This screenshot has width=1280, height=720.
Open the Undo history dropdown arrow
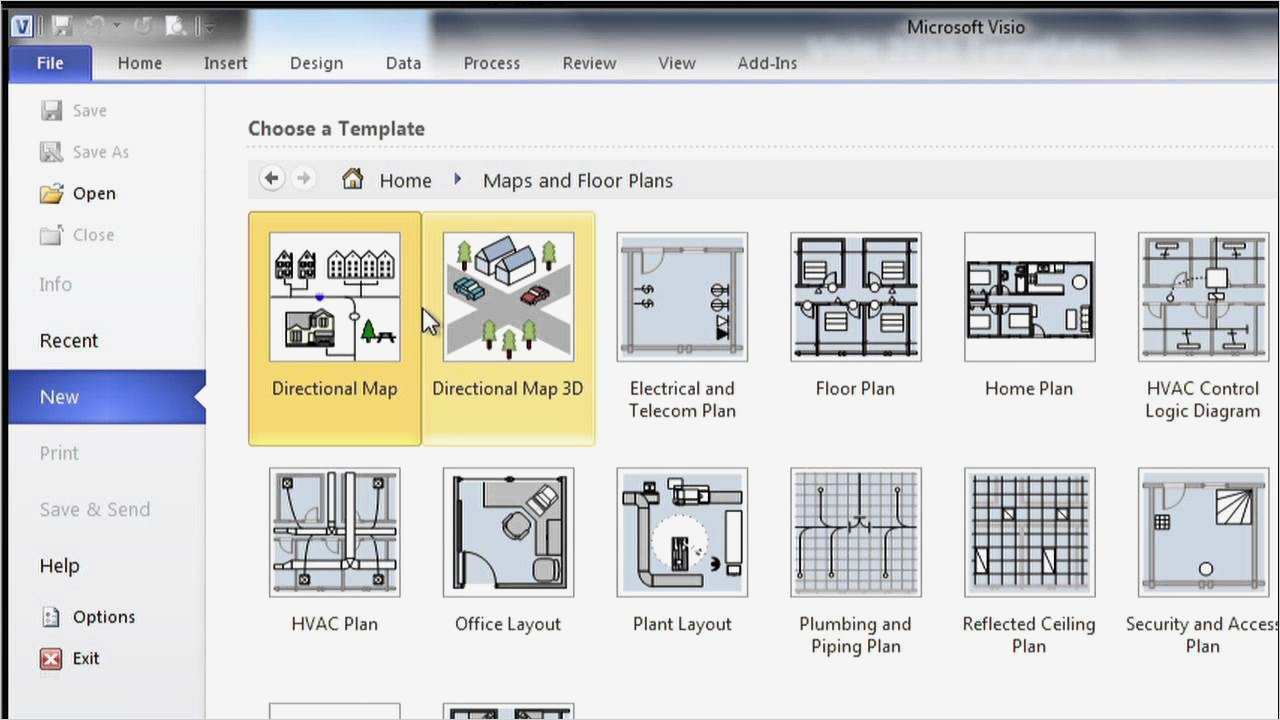click(x=116, y=26)
